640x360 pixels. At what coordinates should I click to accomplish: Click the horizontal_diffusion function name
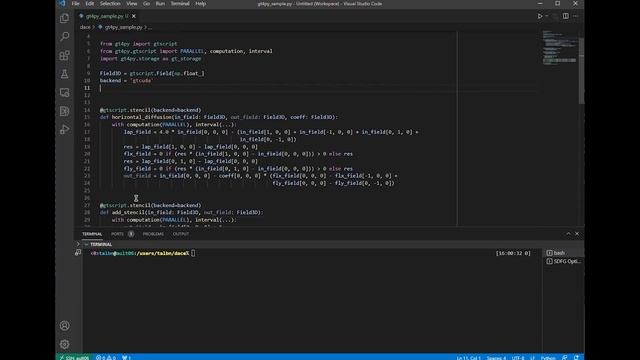141,117
